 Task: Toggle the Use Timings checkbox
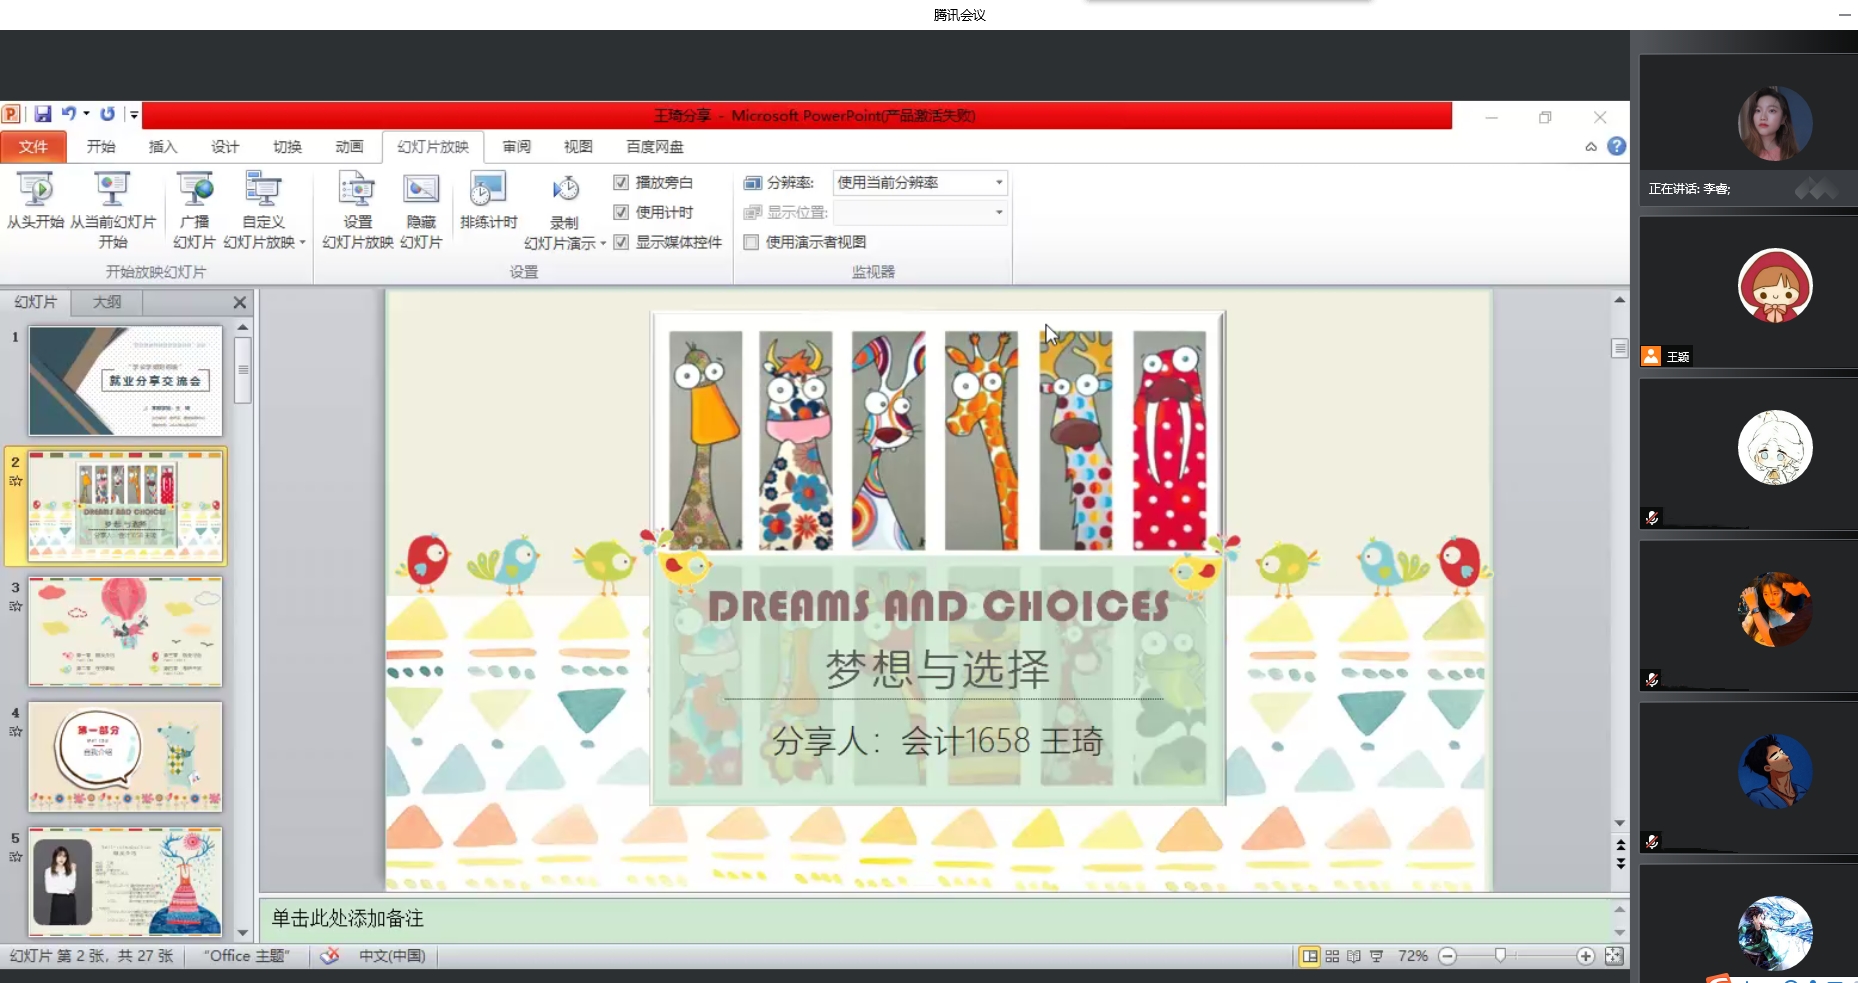pos(621,212)
